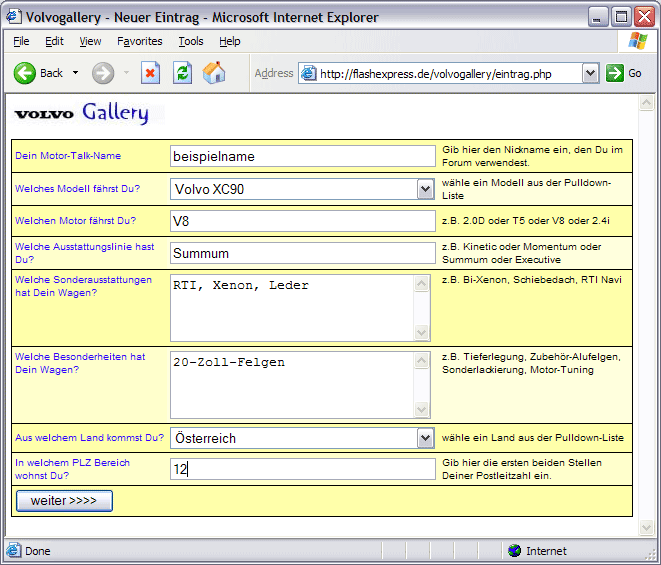
Task: Open the Edit menu
Action: click(x=54, y=41)
